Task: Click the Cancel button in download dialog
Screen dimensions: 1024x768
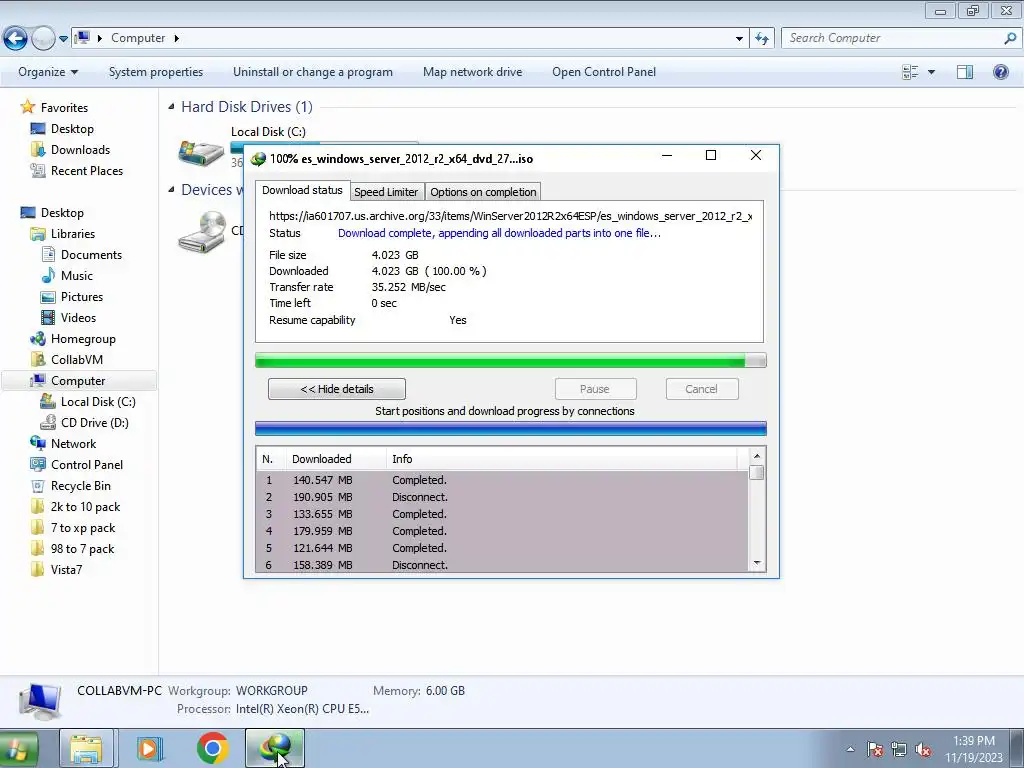Action: (701, 389)
